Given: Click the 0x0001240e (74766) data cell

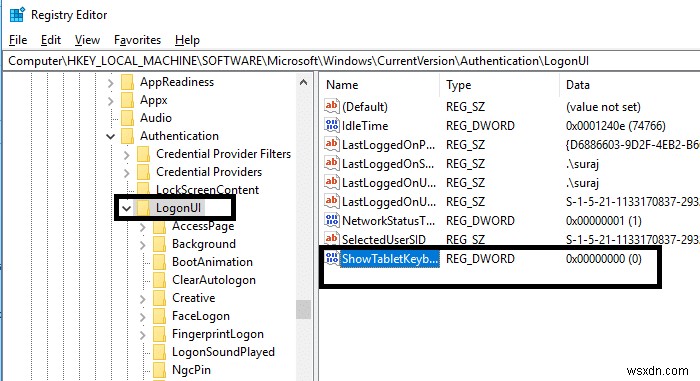Looking at the screenshot, I should coord(616,126).
